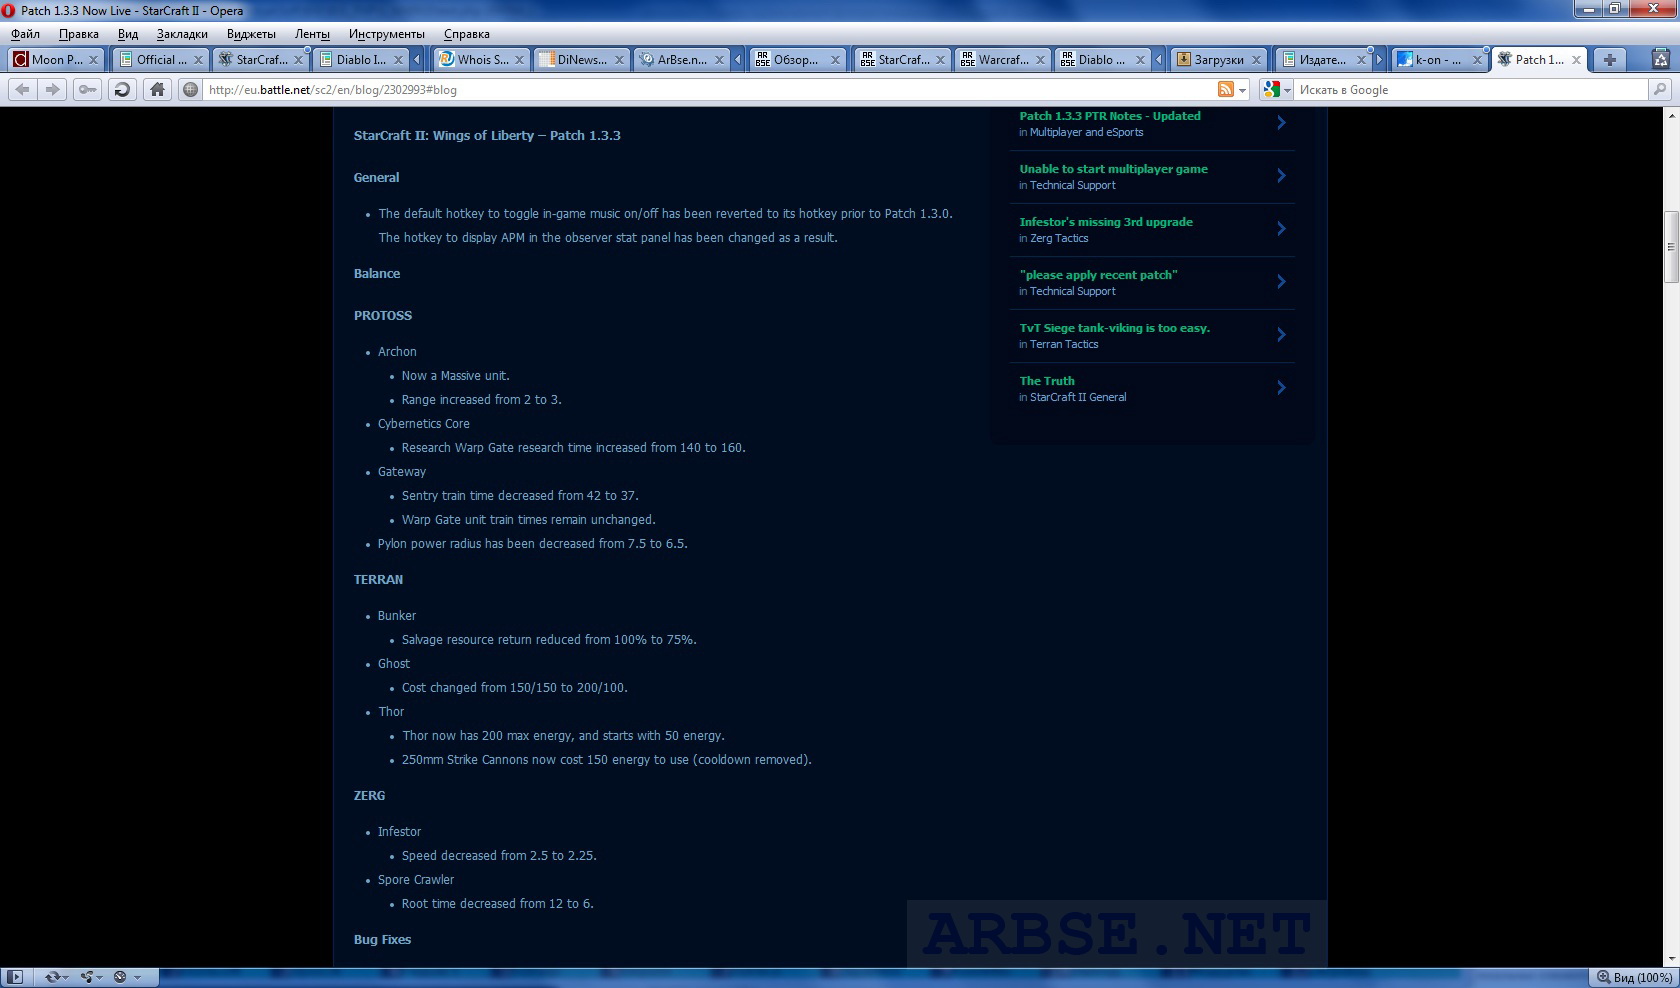Toggle the Opera side panel button

pyautogui.click(x=15, y=977)
